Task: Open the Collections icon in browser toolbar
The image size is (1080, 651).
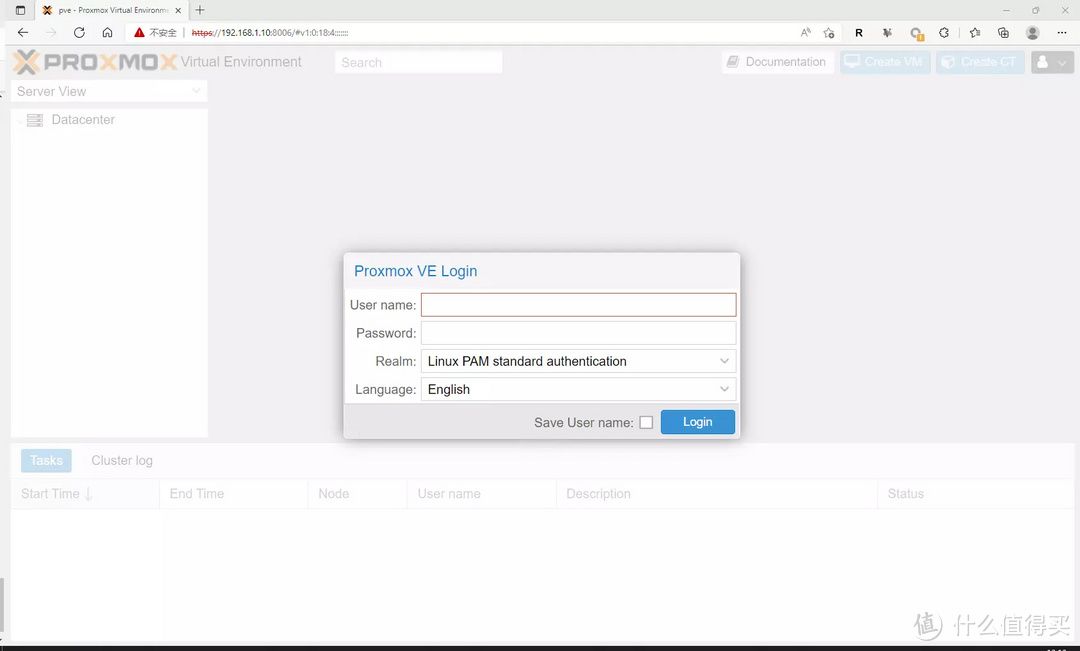Action: click(x=1003, y=33)
